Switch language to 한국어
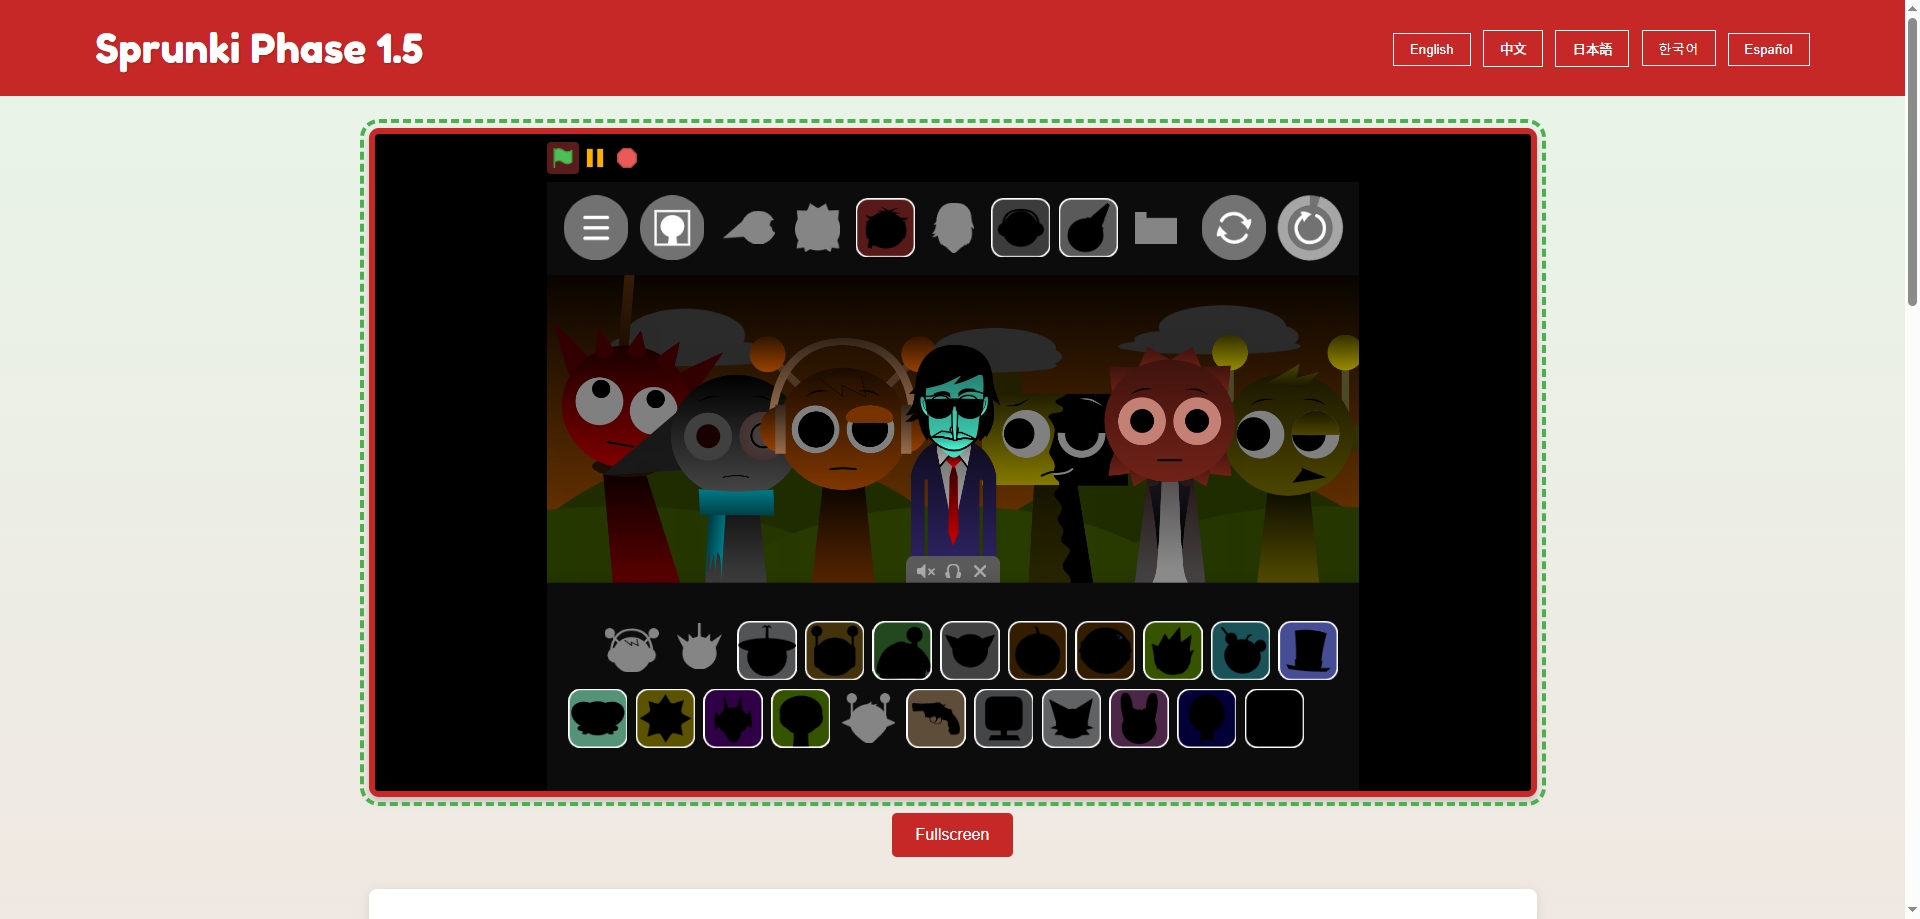Screen dimensions: 1920x919 pyautogui.click(x=1676, y=48)
